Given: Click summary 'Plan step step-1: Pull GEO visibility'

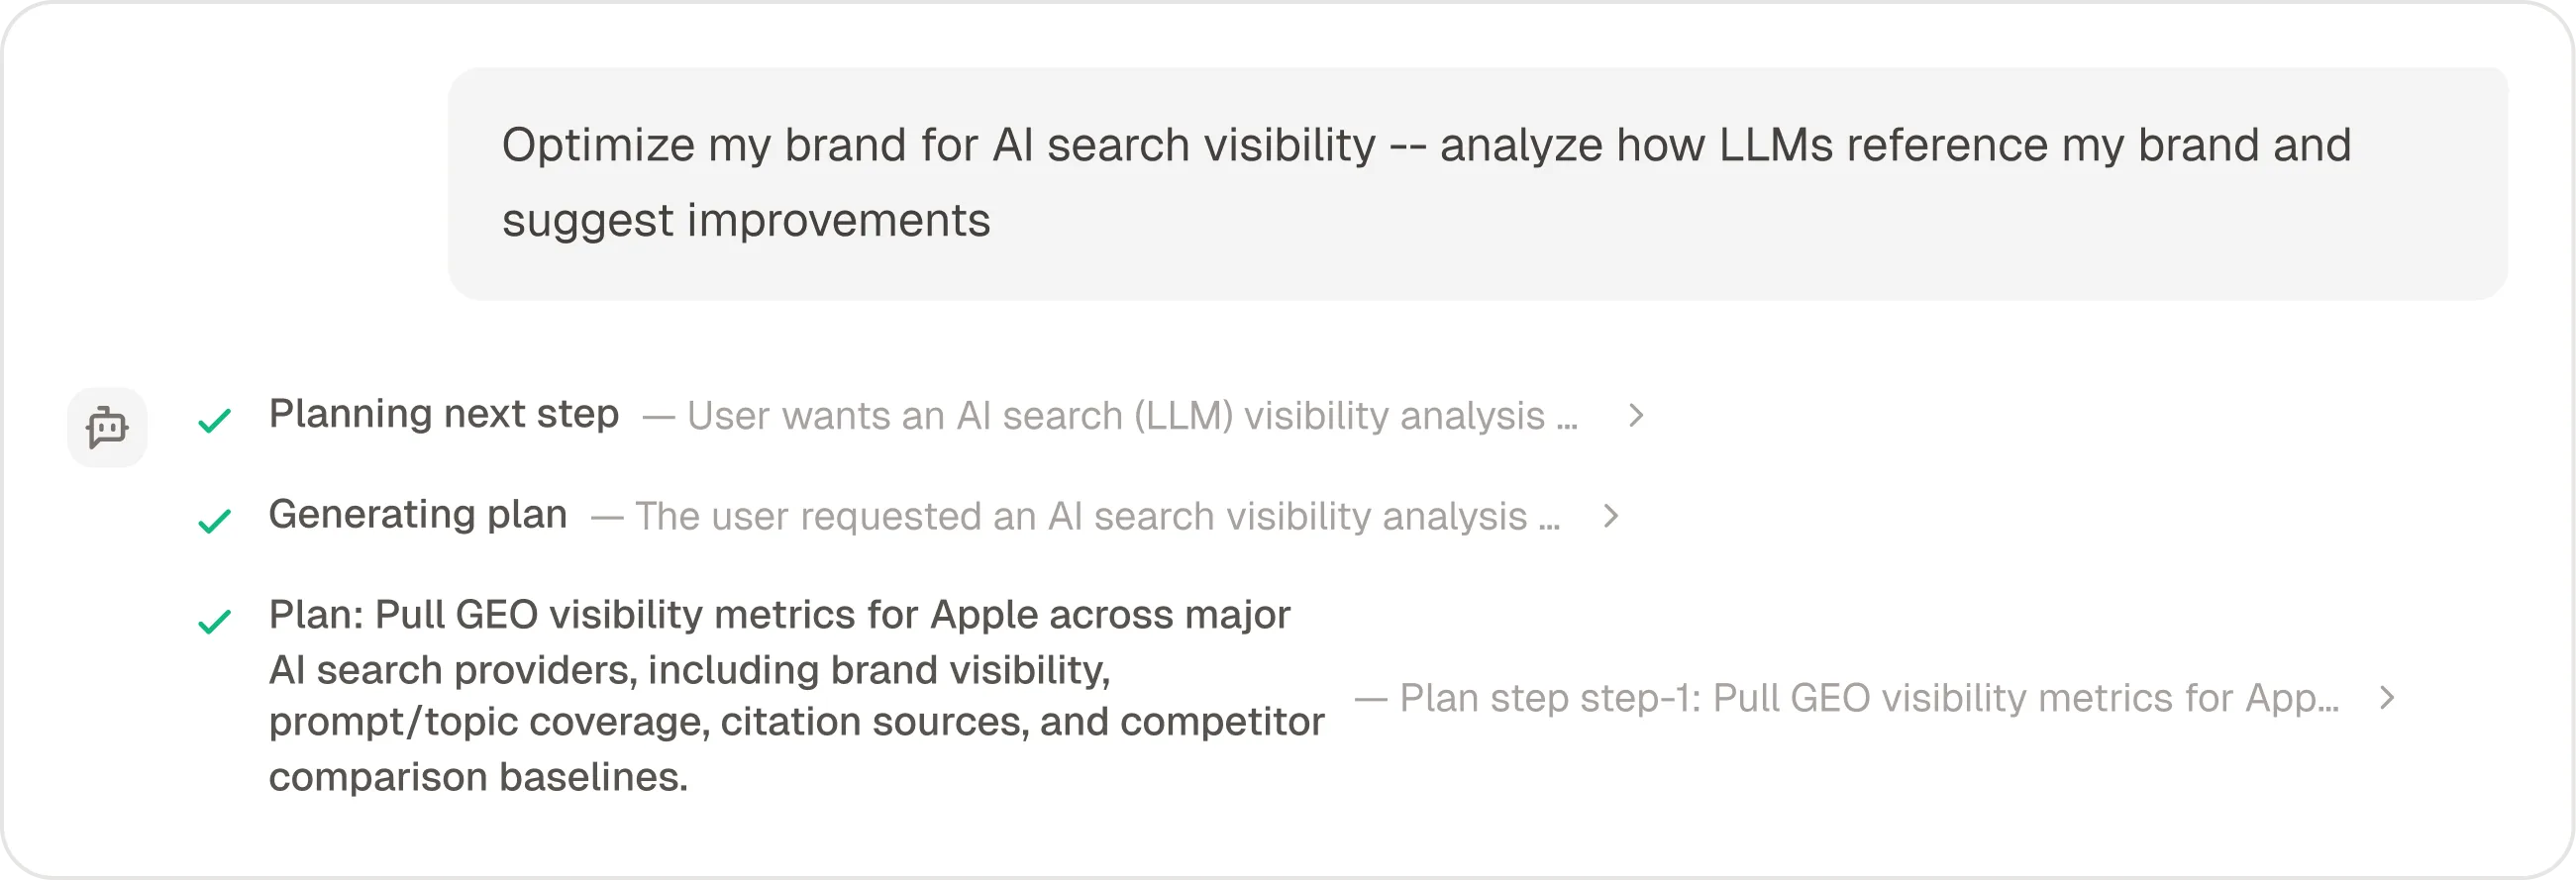Looking at the screenshot, I should coord(1847,698).
